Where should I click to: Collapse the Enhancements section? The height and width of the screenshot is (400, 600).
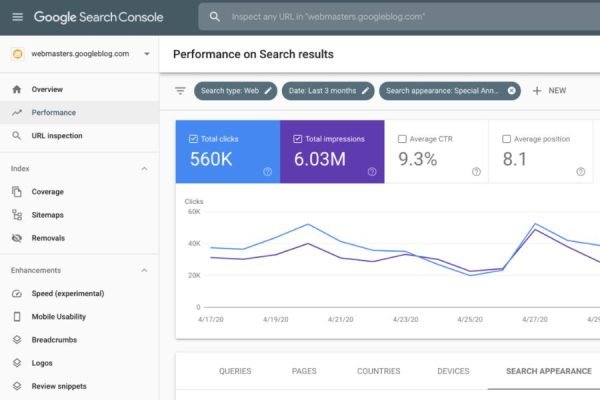(143, 270)
